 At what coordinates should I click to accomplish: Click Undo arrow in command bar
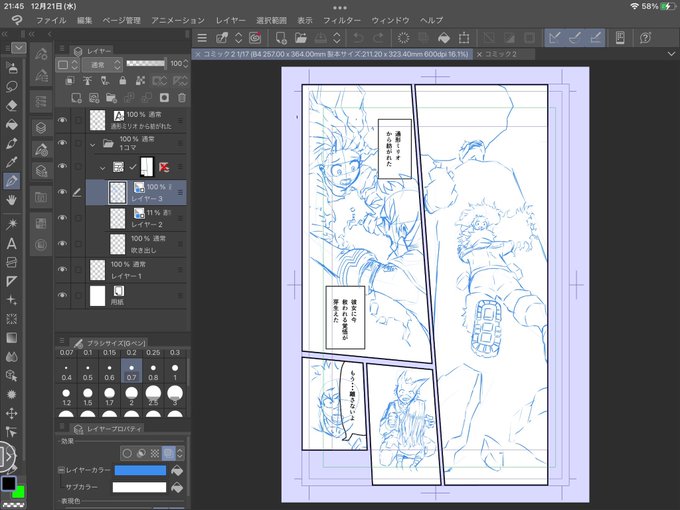pyautogui.click(x=358, y=38)
